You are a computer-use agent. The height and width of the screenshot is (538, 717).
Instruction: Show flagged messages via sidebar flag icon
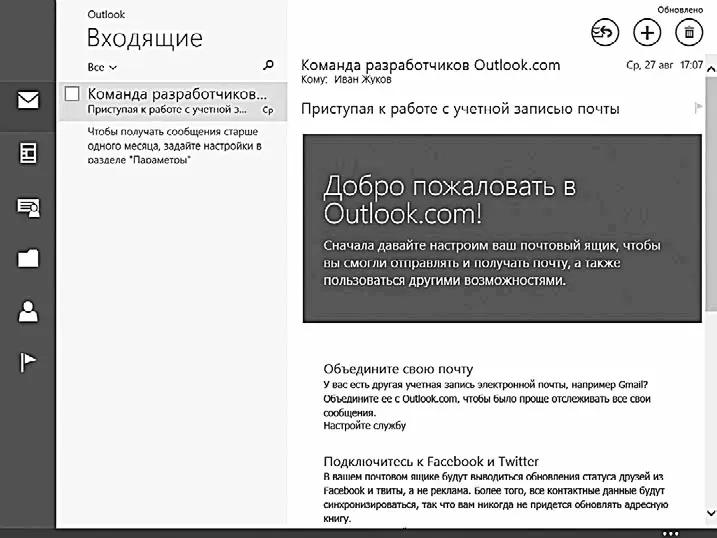[x=28, y=362]
